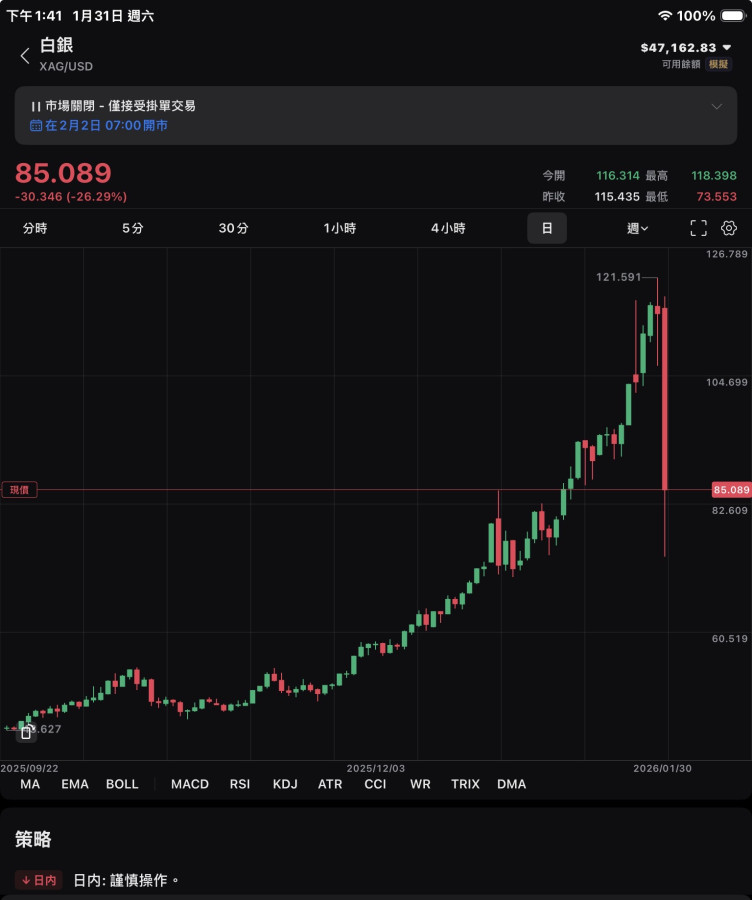
Task: Open chart settings gear
Action: pos(728,228)
